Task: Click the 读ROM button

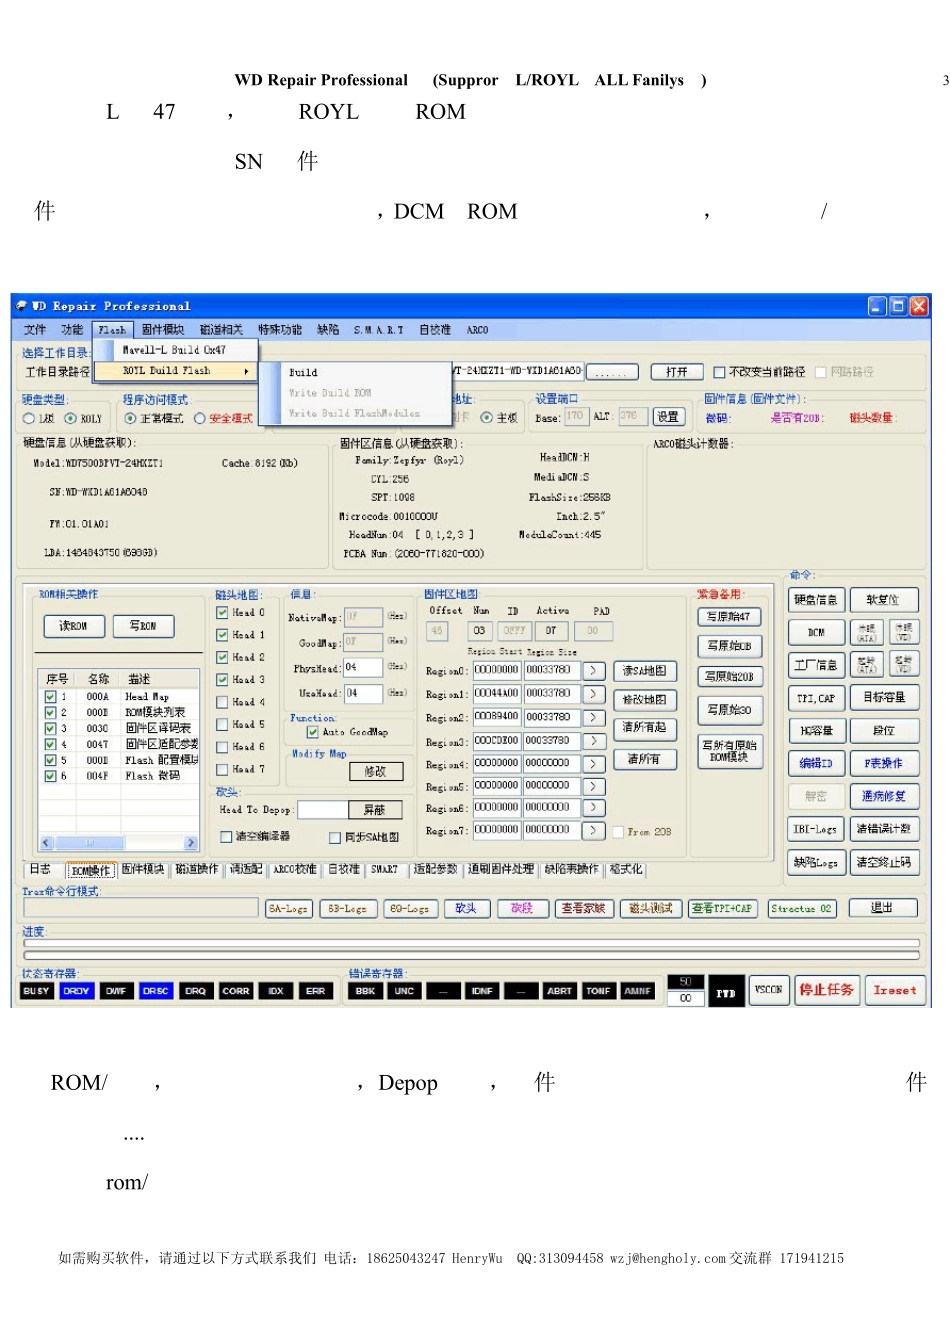Action: pyautogui.click(x=73, y=626)
